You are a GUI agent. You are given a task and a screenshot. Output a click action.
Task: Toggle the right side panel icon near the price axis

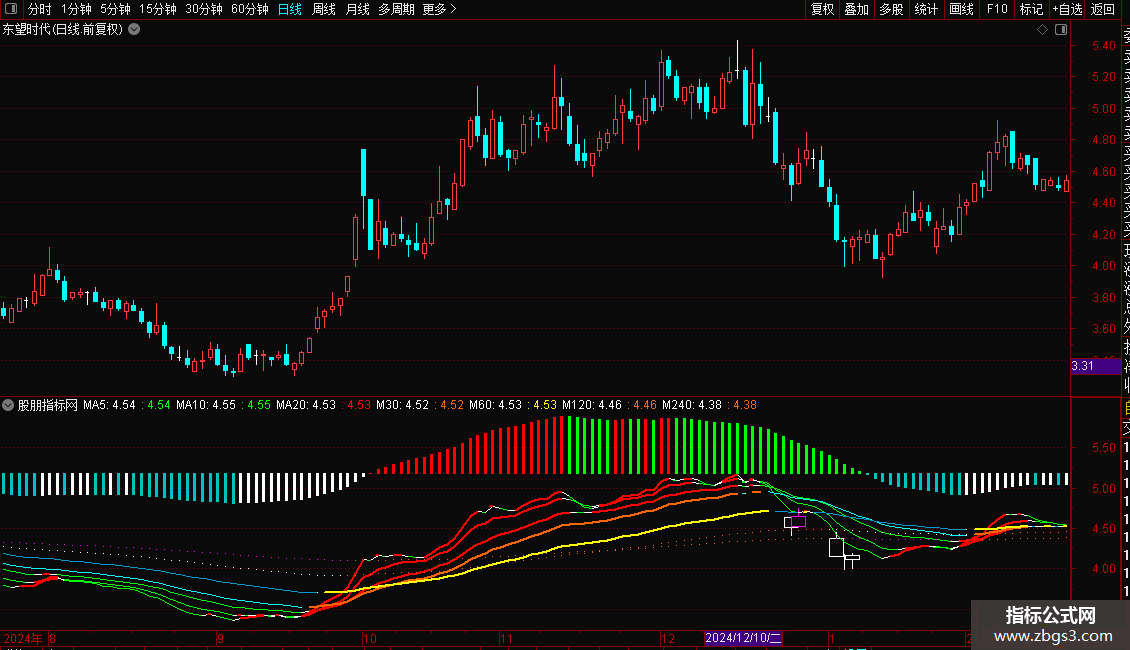1061,30
